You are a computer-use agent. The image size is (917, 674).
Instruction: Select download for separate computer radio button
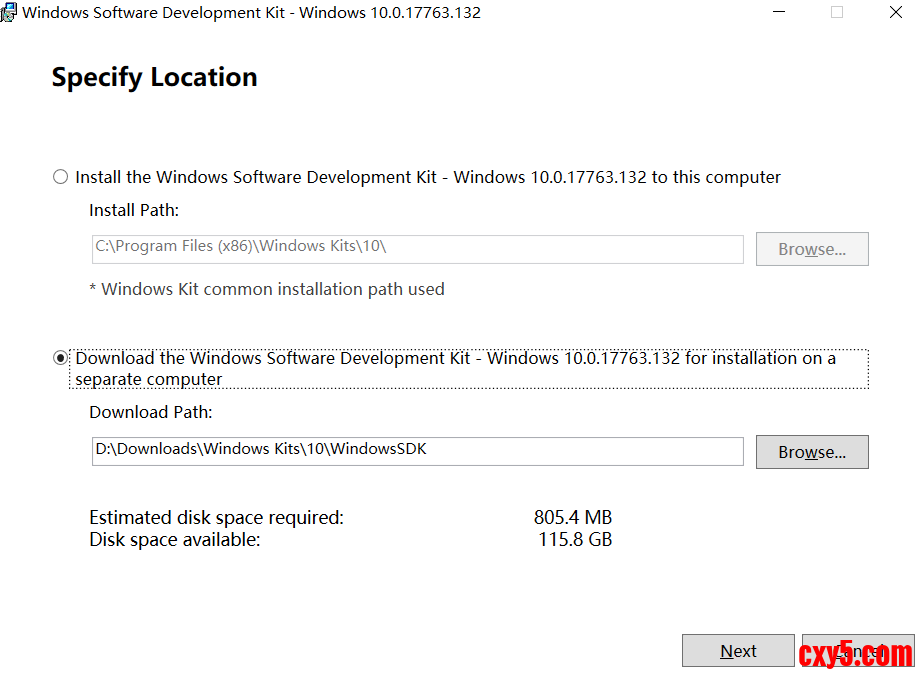click(x=61, y=358)
